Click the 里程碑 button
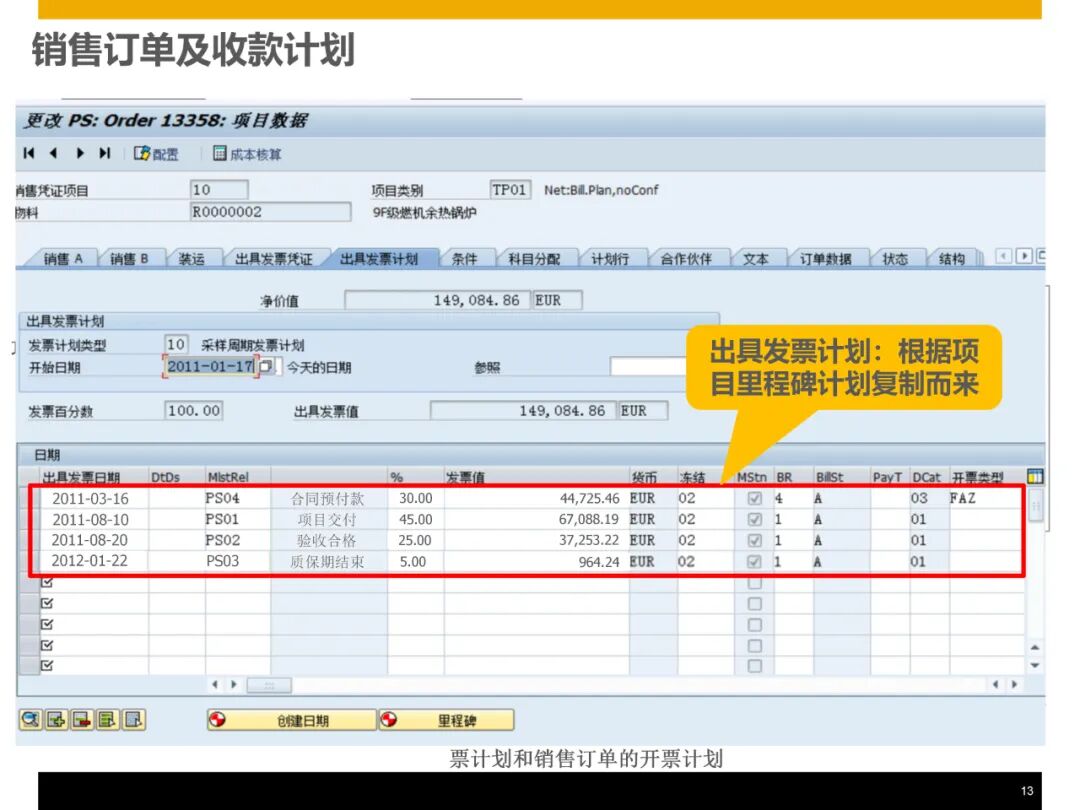Image resolution: width=1080 pixels, height=810 pixels. pos(446,720)
